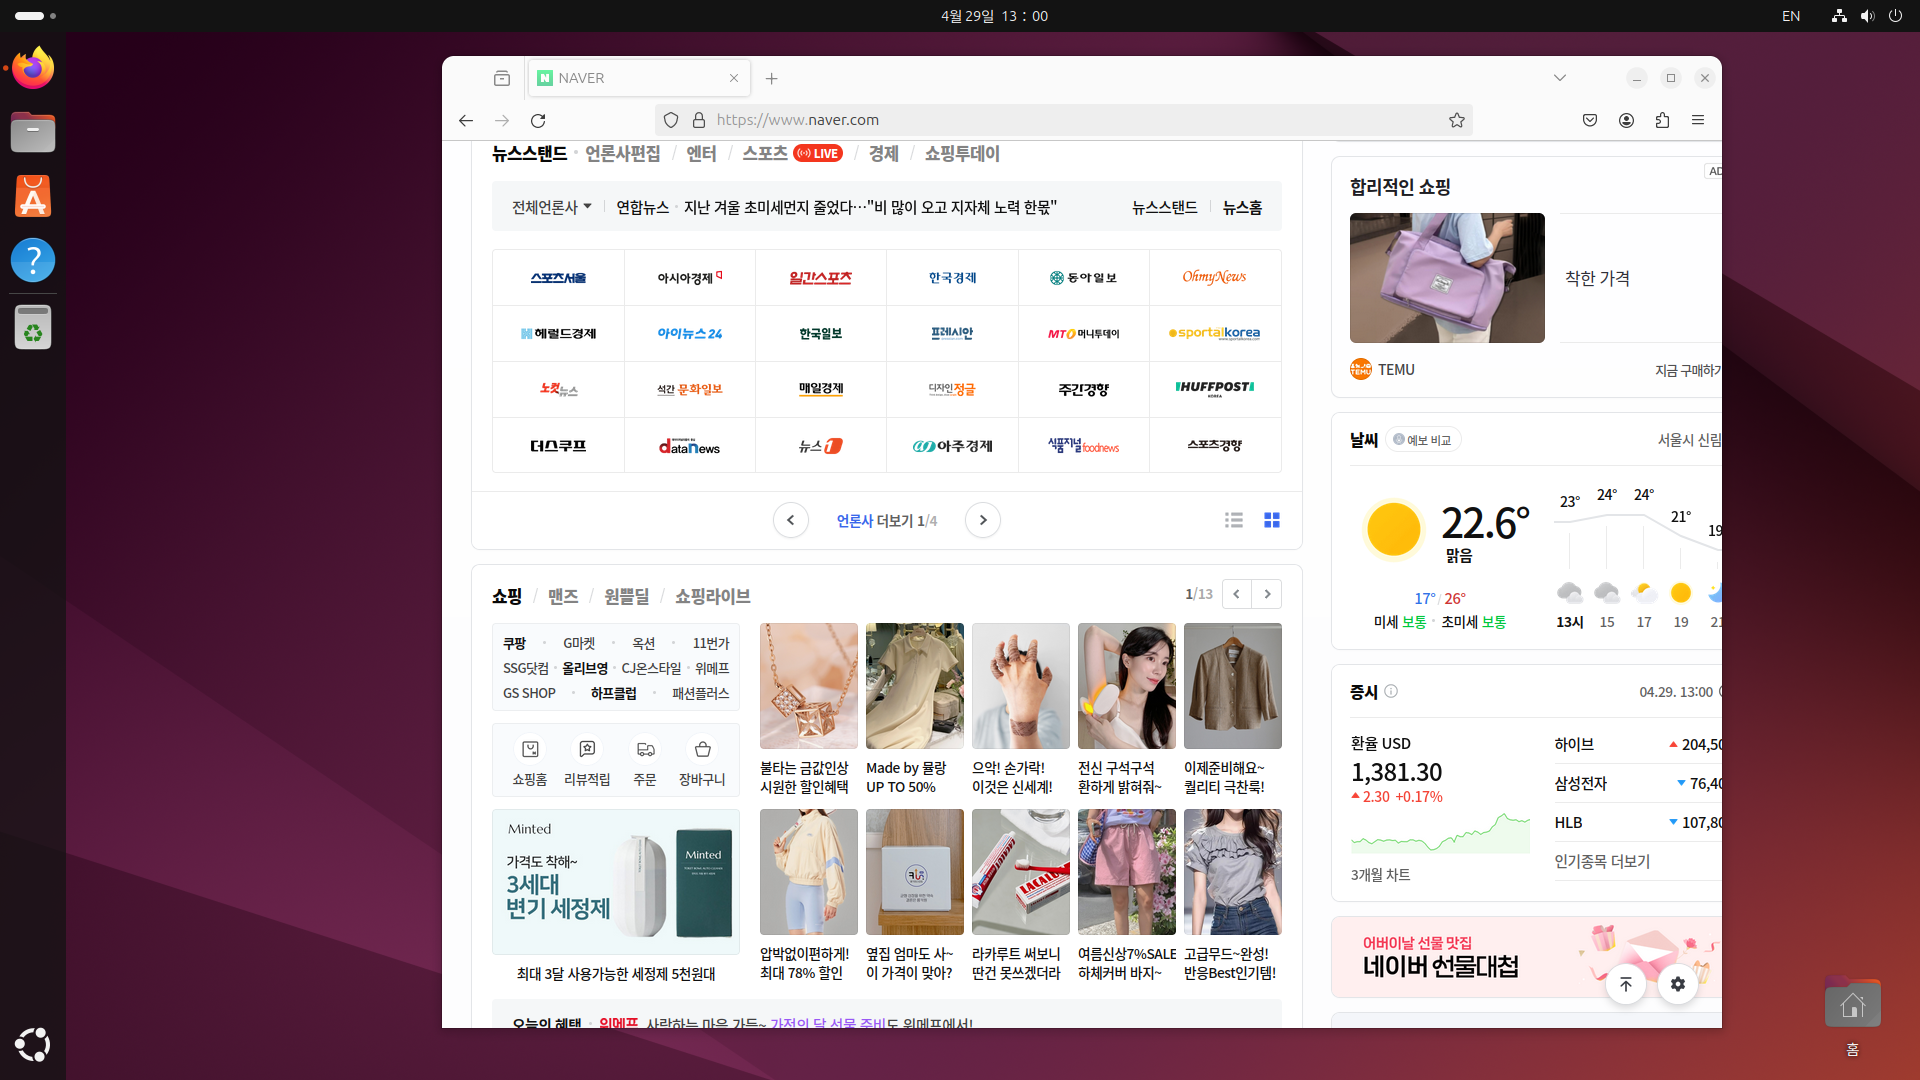Click the Firefox reload page icon
The image size is (1920, 1080).
click(538, 120)
